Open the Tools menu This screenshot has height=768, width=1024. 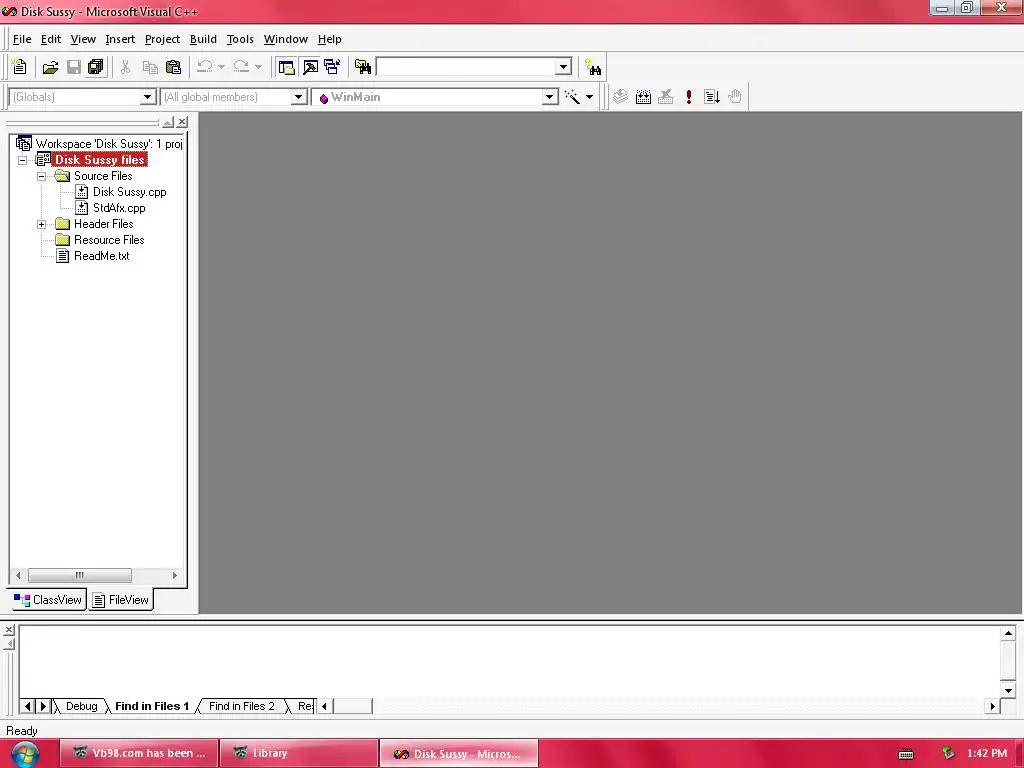point(240,39)
